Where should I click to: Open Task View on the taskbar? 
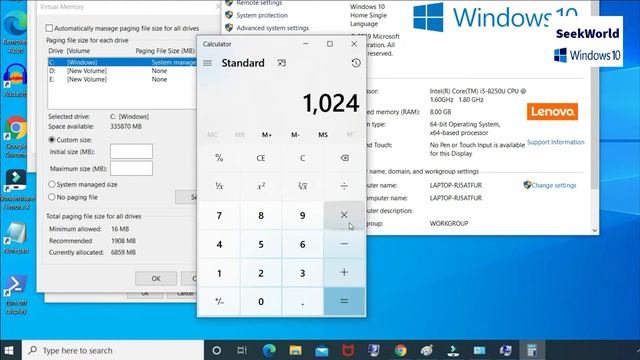(242, 350)
